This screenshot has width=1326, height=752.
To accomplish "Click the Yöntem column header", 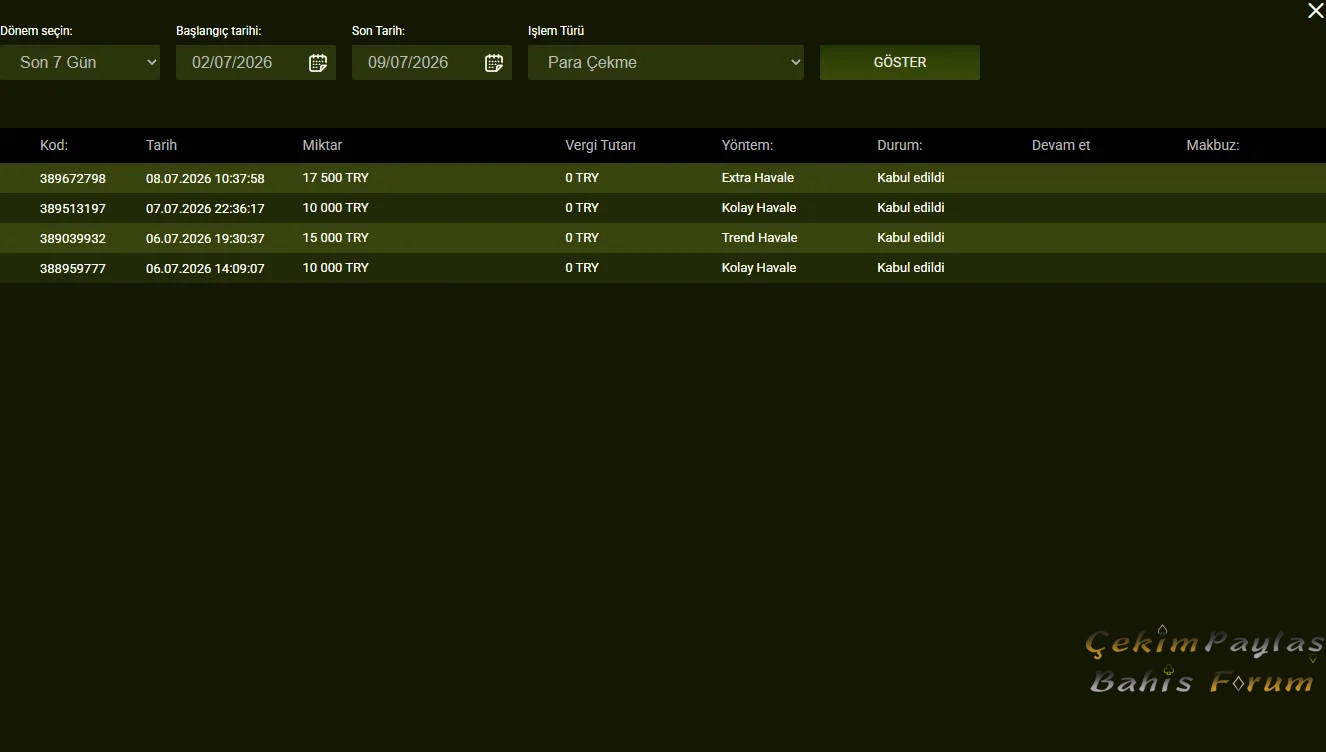I will coord(747,145).
